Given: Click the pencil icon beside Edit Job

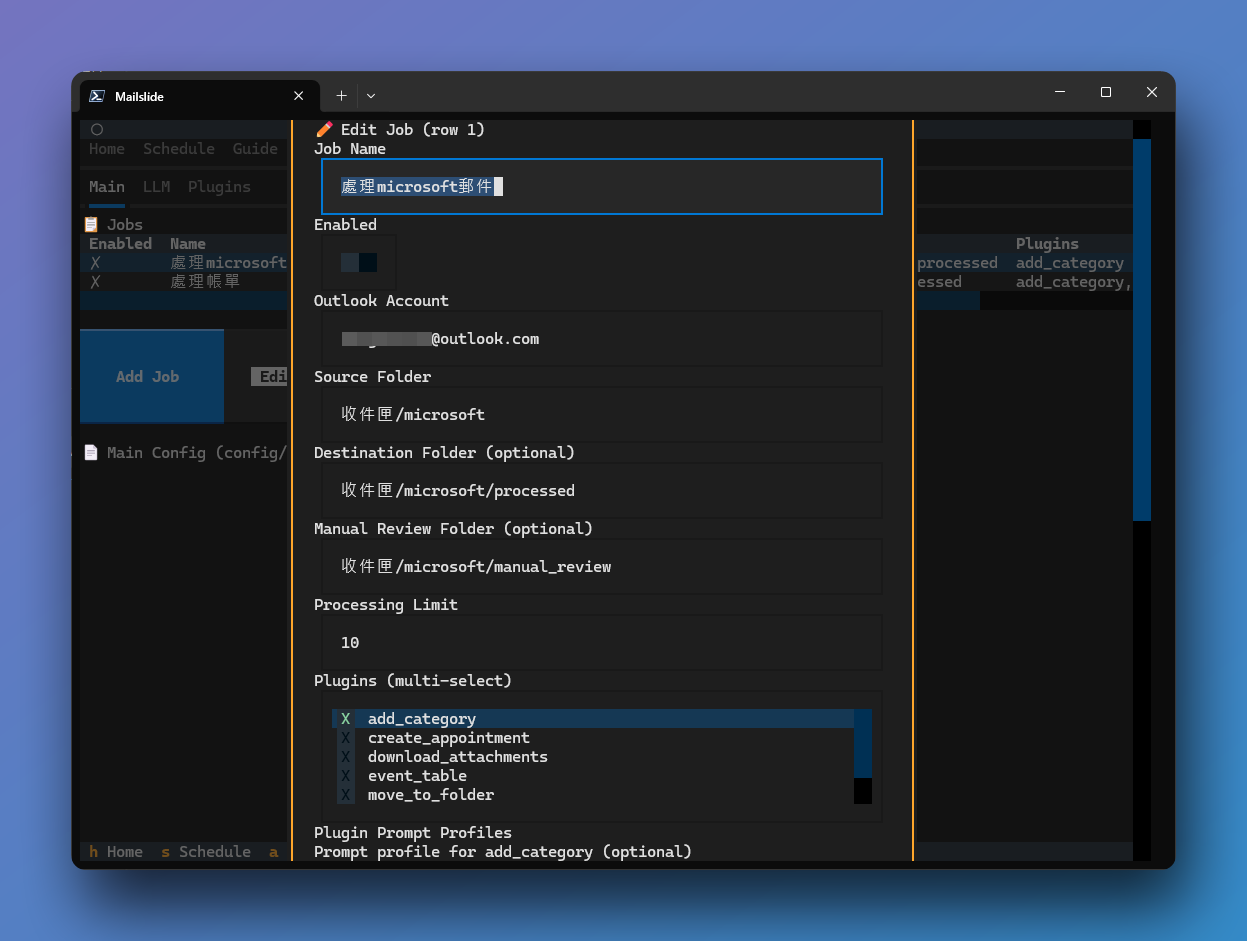Looking at the screenshot, I should [x=323, y=129].
